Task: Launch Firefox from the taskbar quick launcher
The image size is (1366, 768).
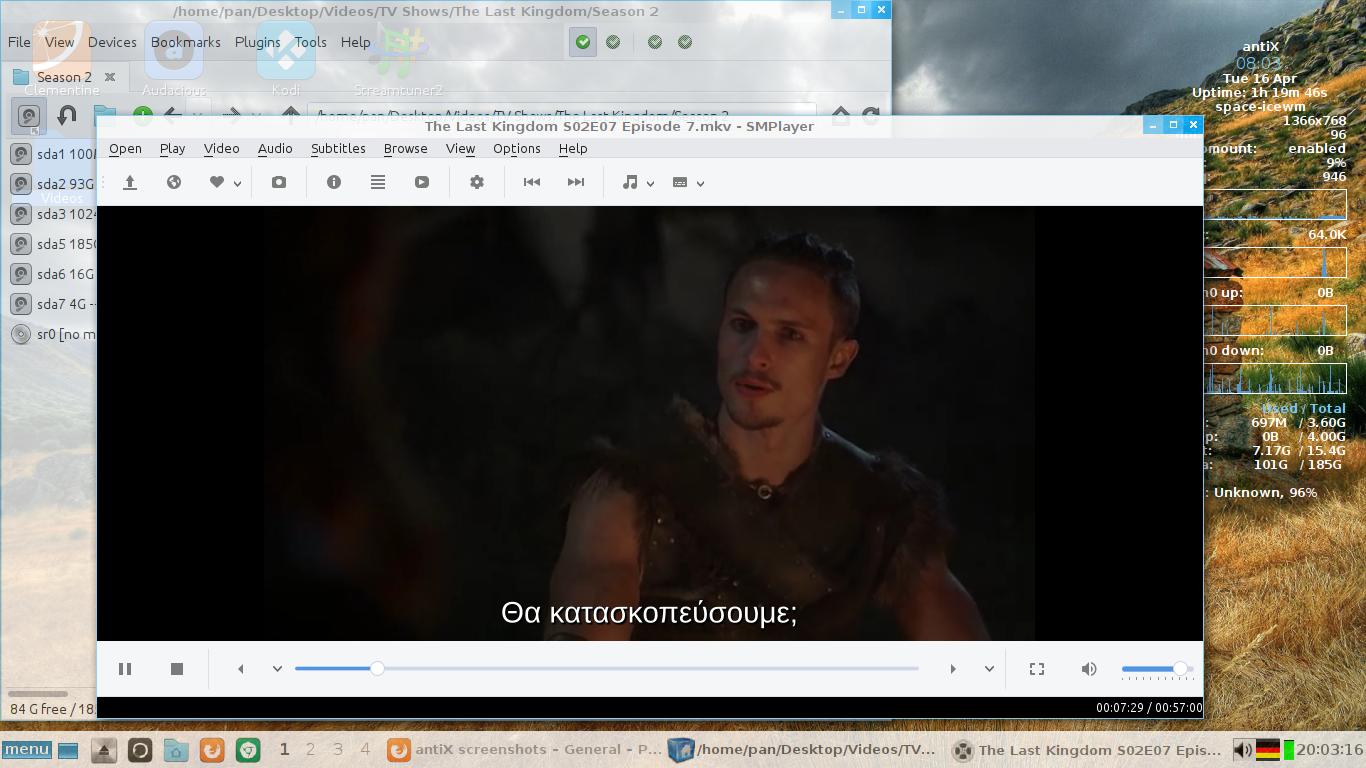Action: click(x=212, y=750)
